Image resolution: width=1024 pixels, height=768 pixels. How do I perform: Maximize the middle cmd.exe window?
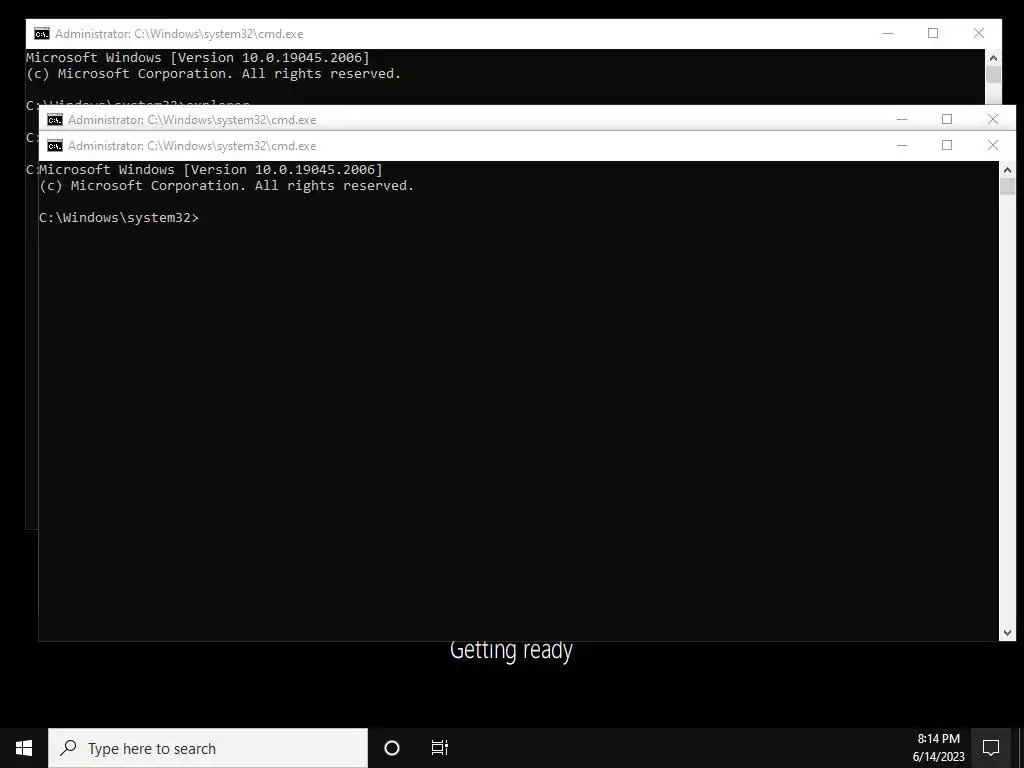click(x=947, y=119)
